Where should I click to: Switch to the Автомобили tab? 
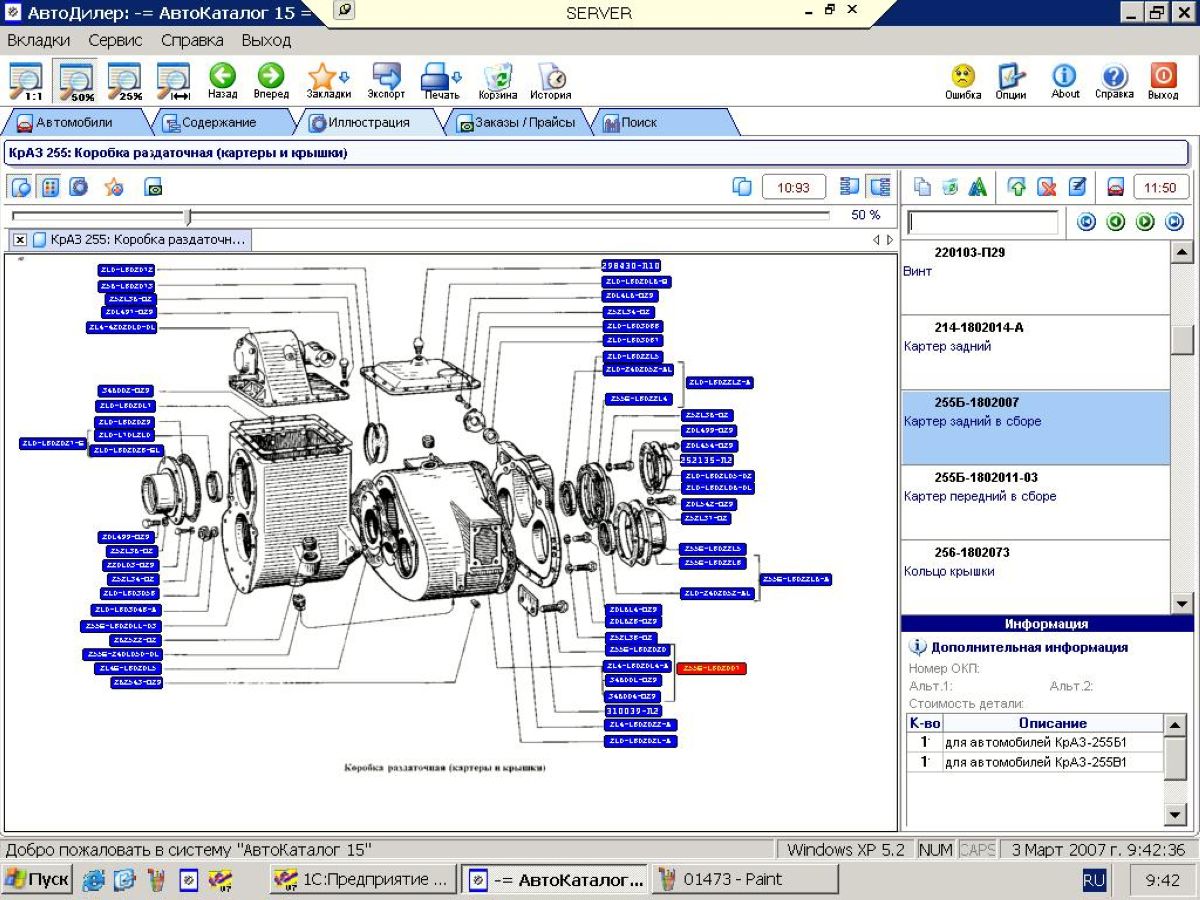[x=73, y=122]
